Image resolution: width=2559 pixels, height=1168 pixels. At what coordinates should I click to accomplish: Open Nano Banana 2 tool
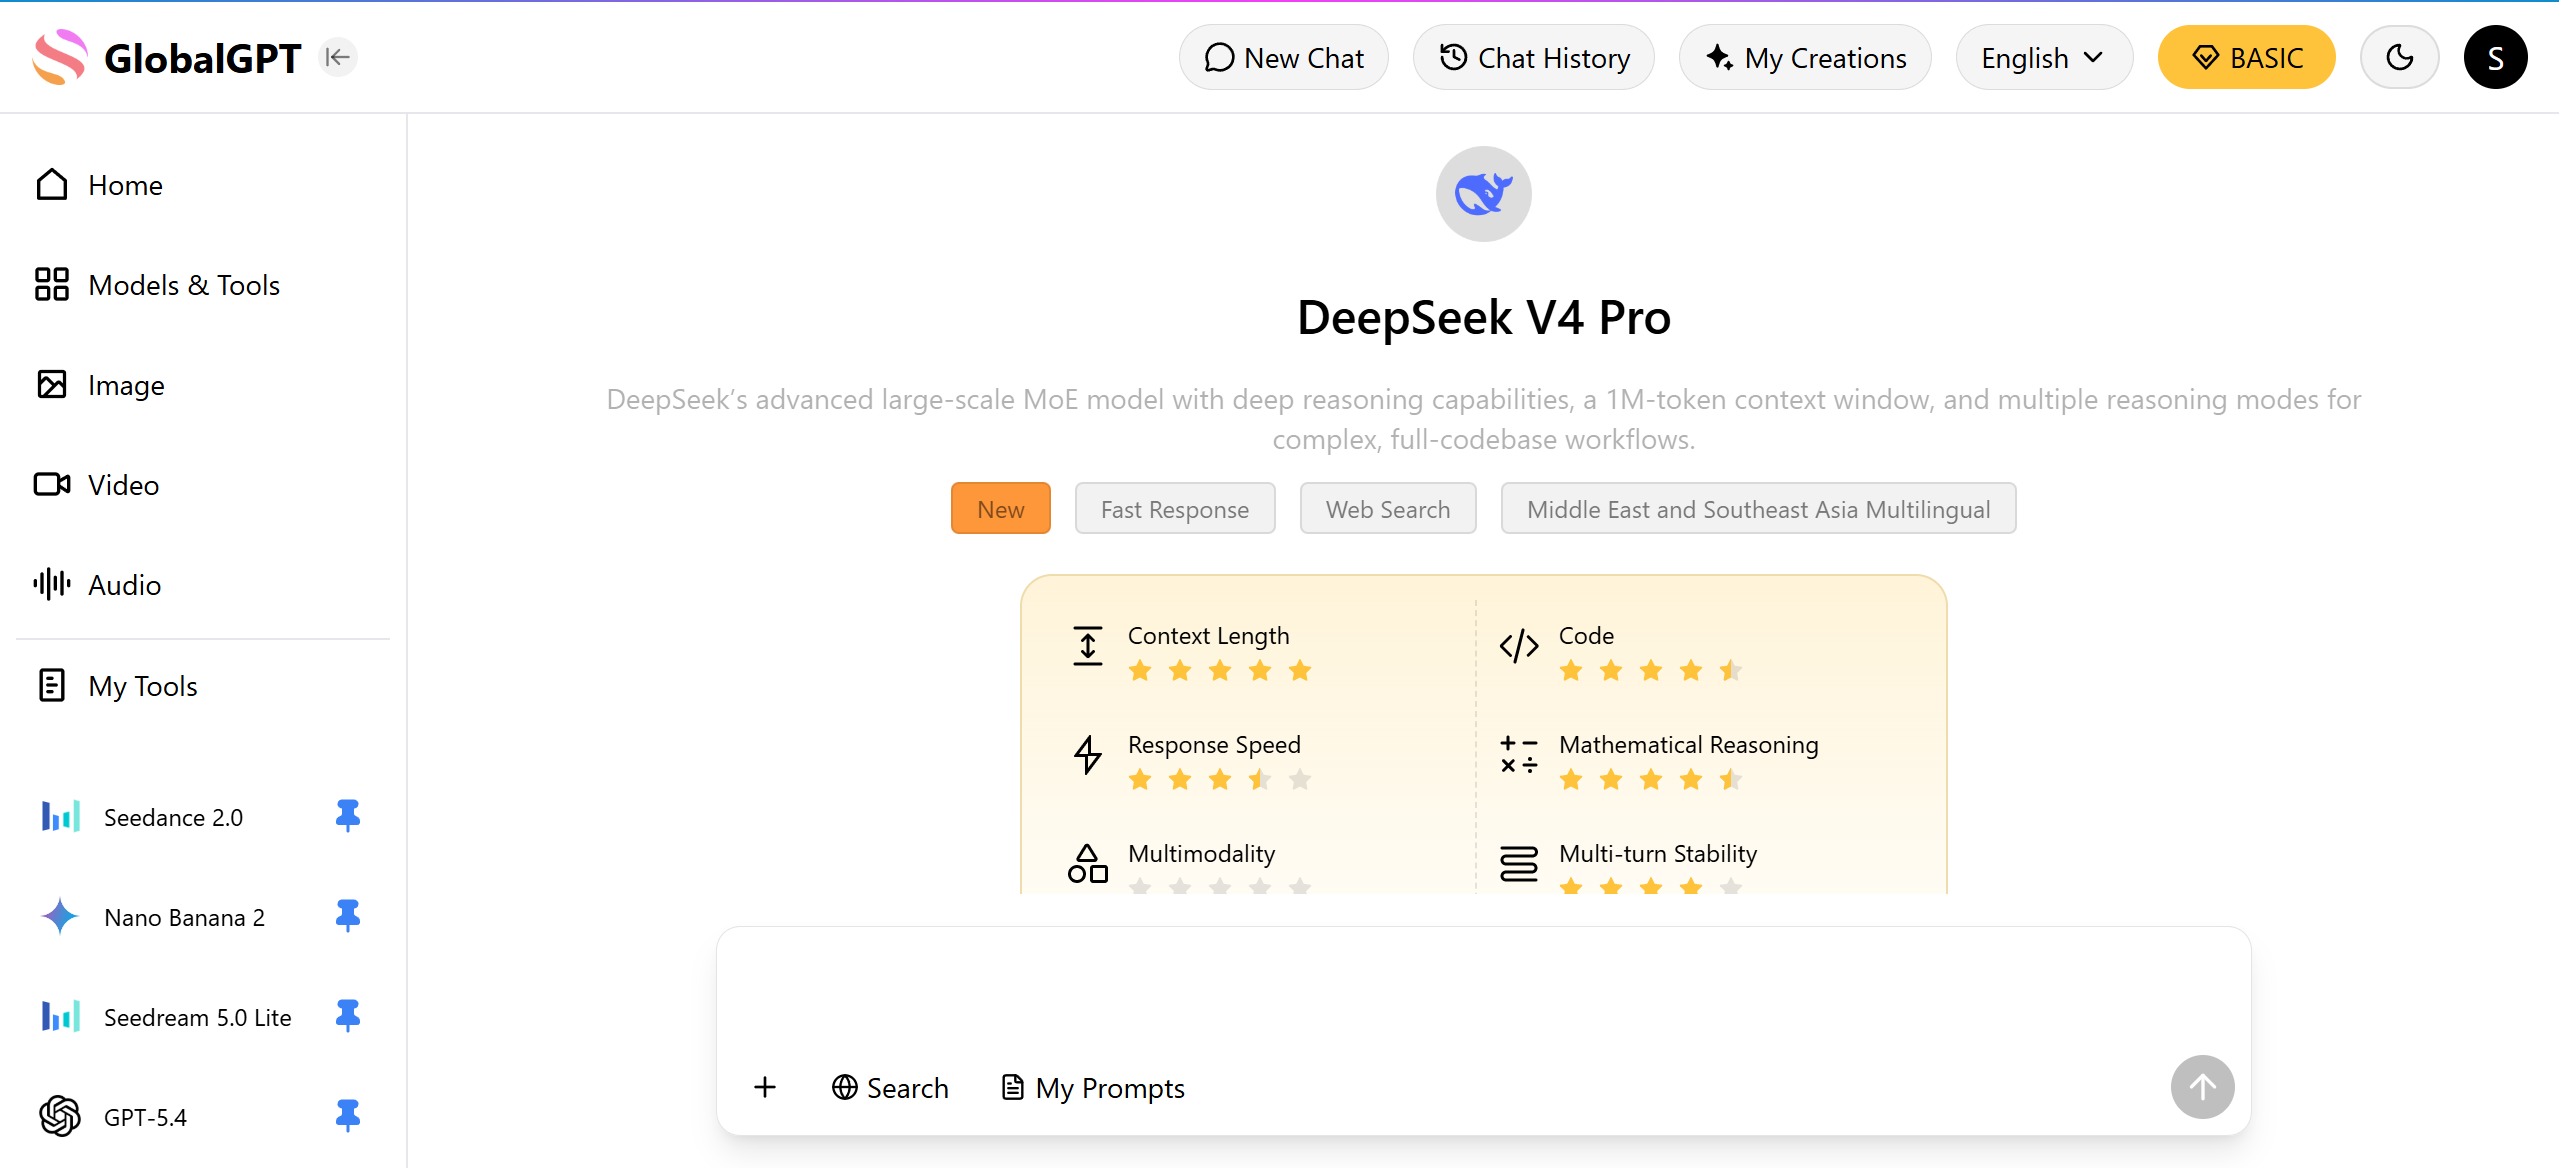point(184,917)
